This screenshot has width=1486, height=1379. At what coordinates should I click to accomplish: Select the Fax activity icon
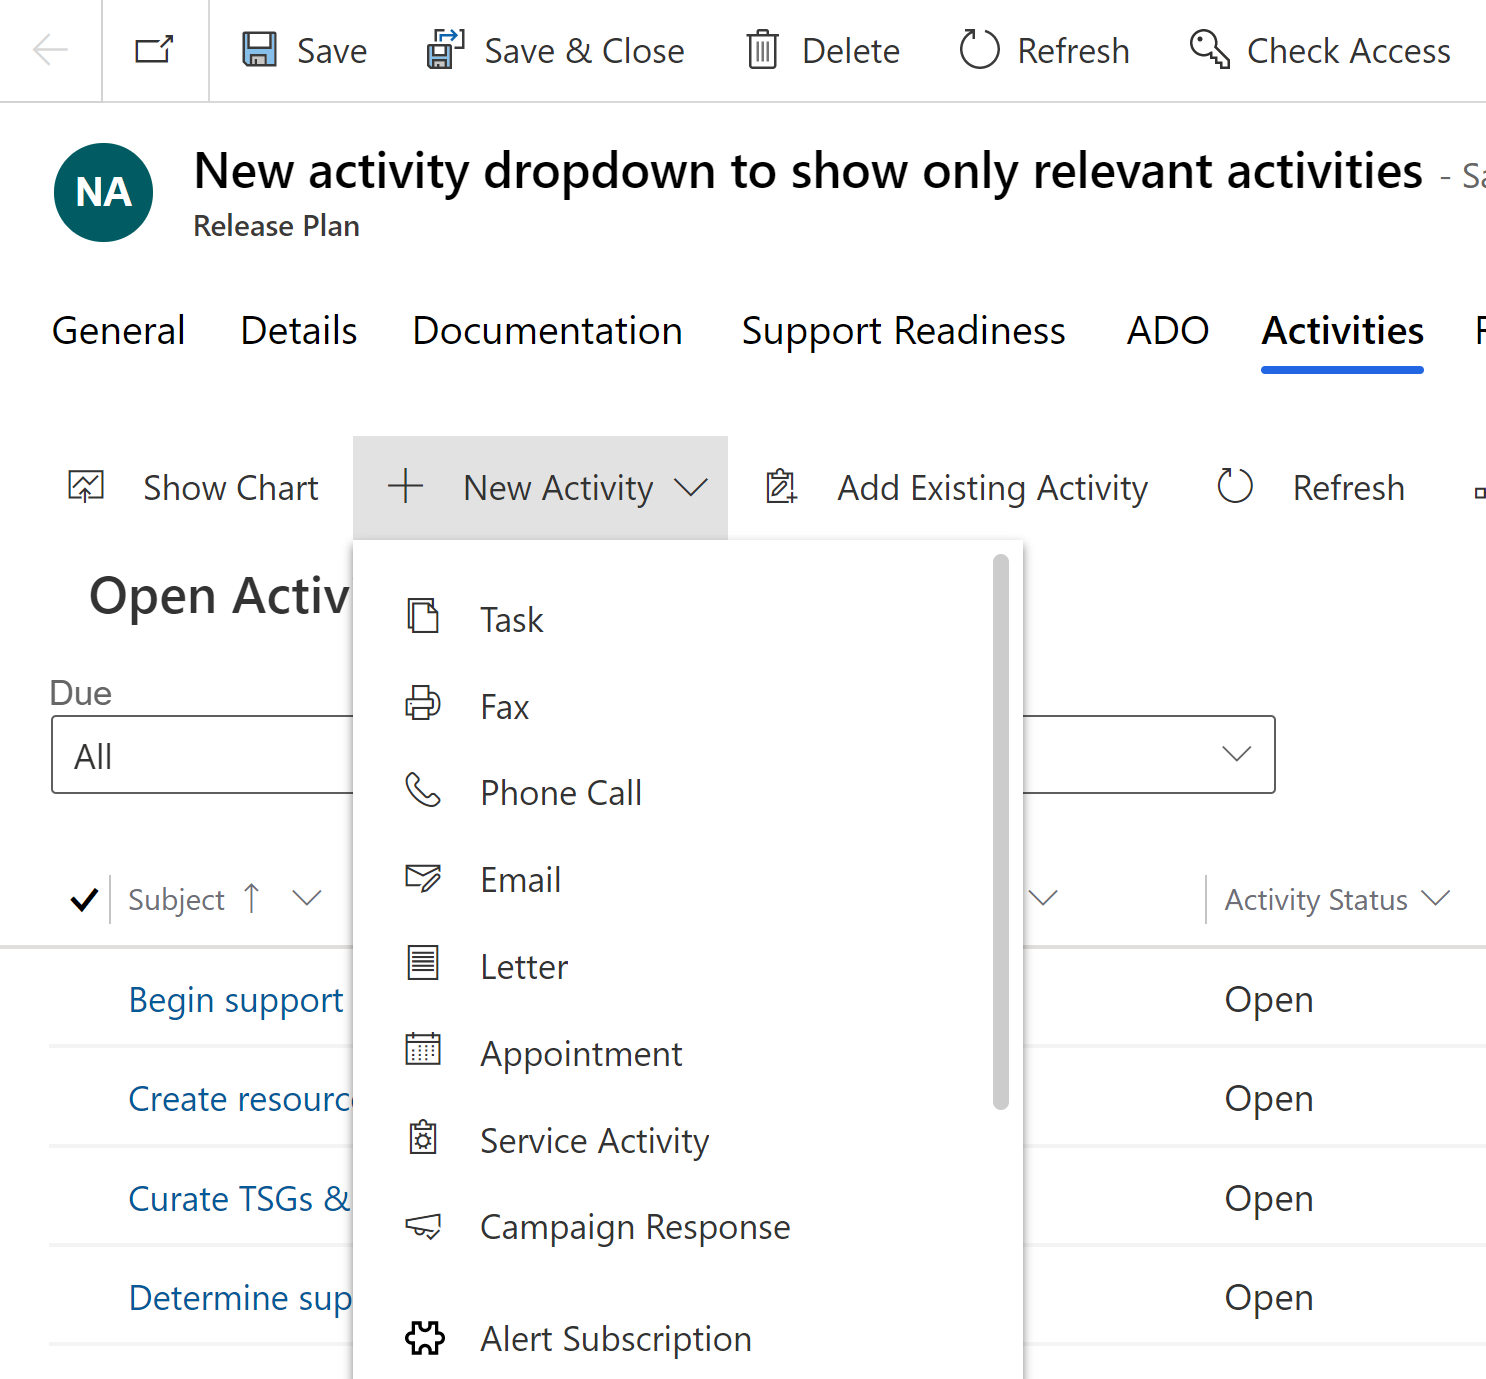pos(424,704)
